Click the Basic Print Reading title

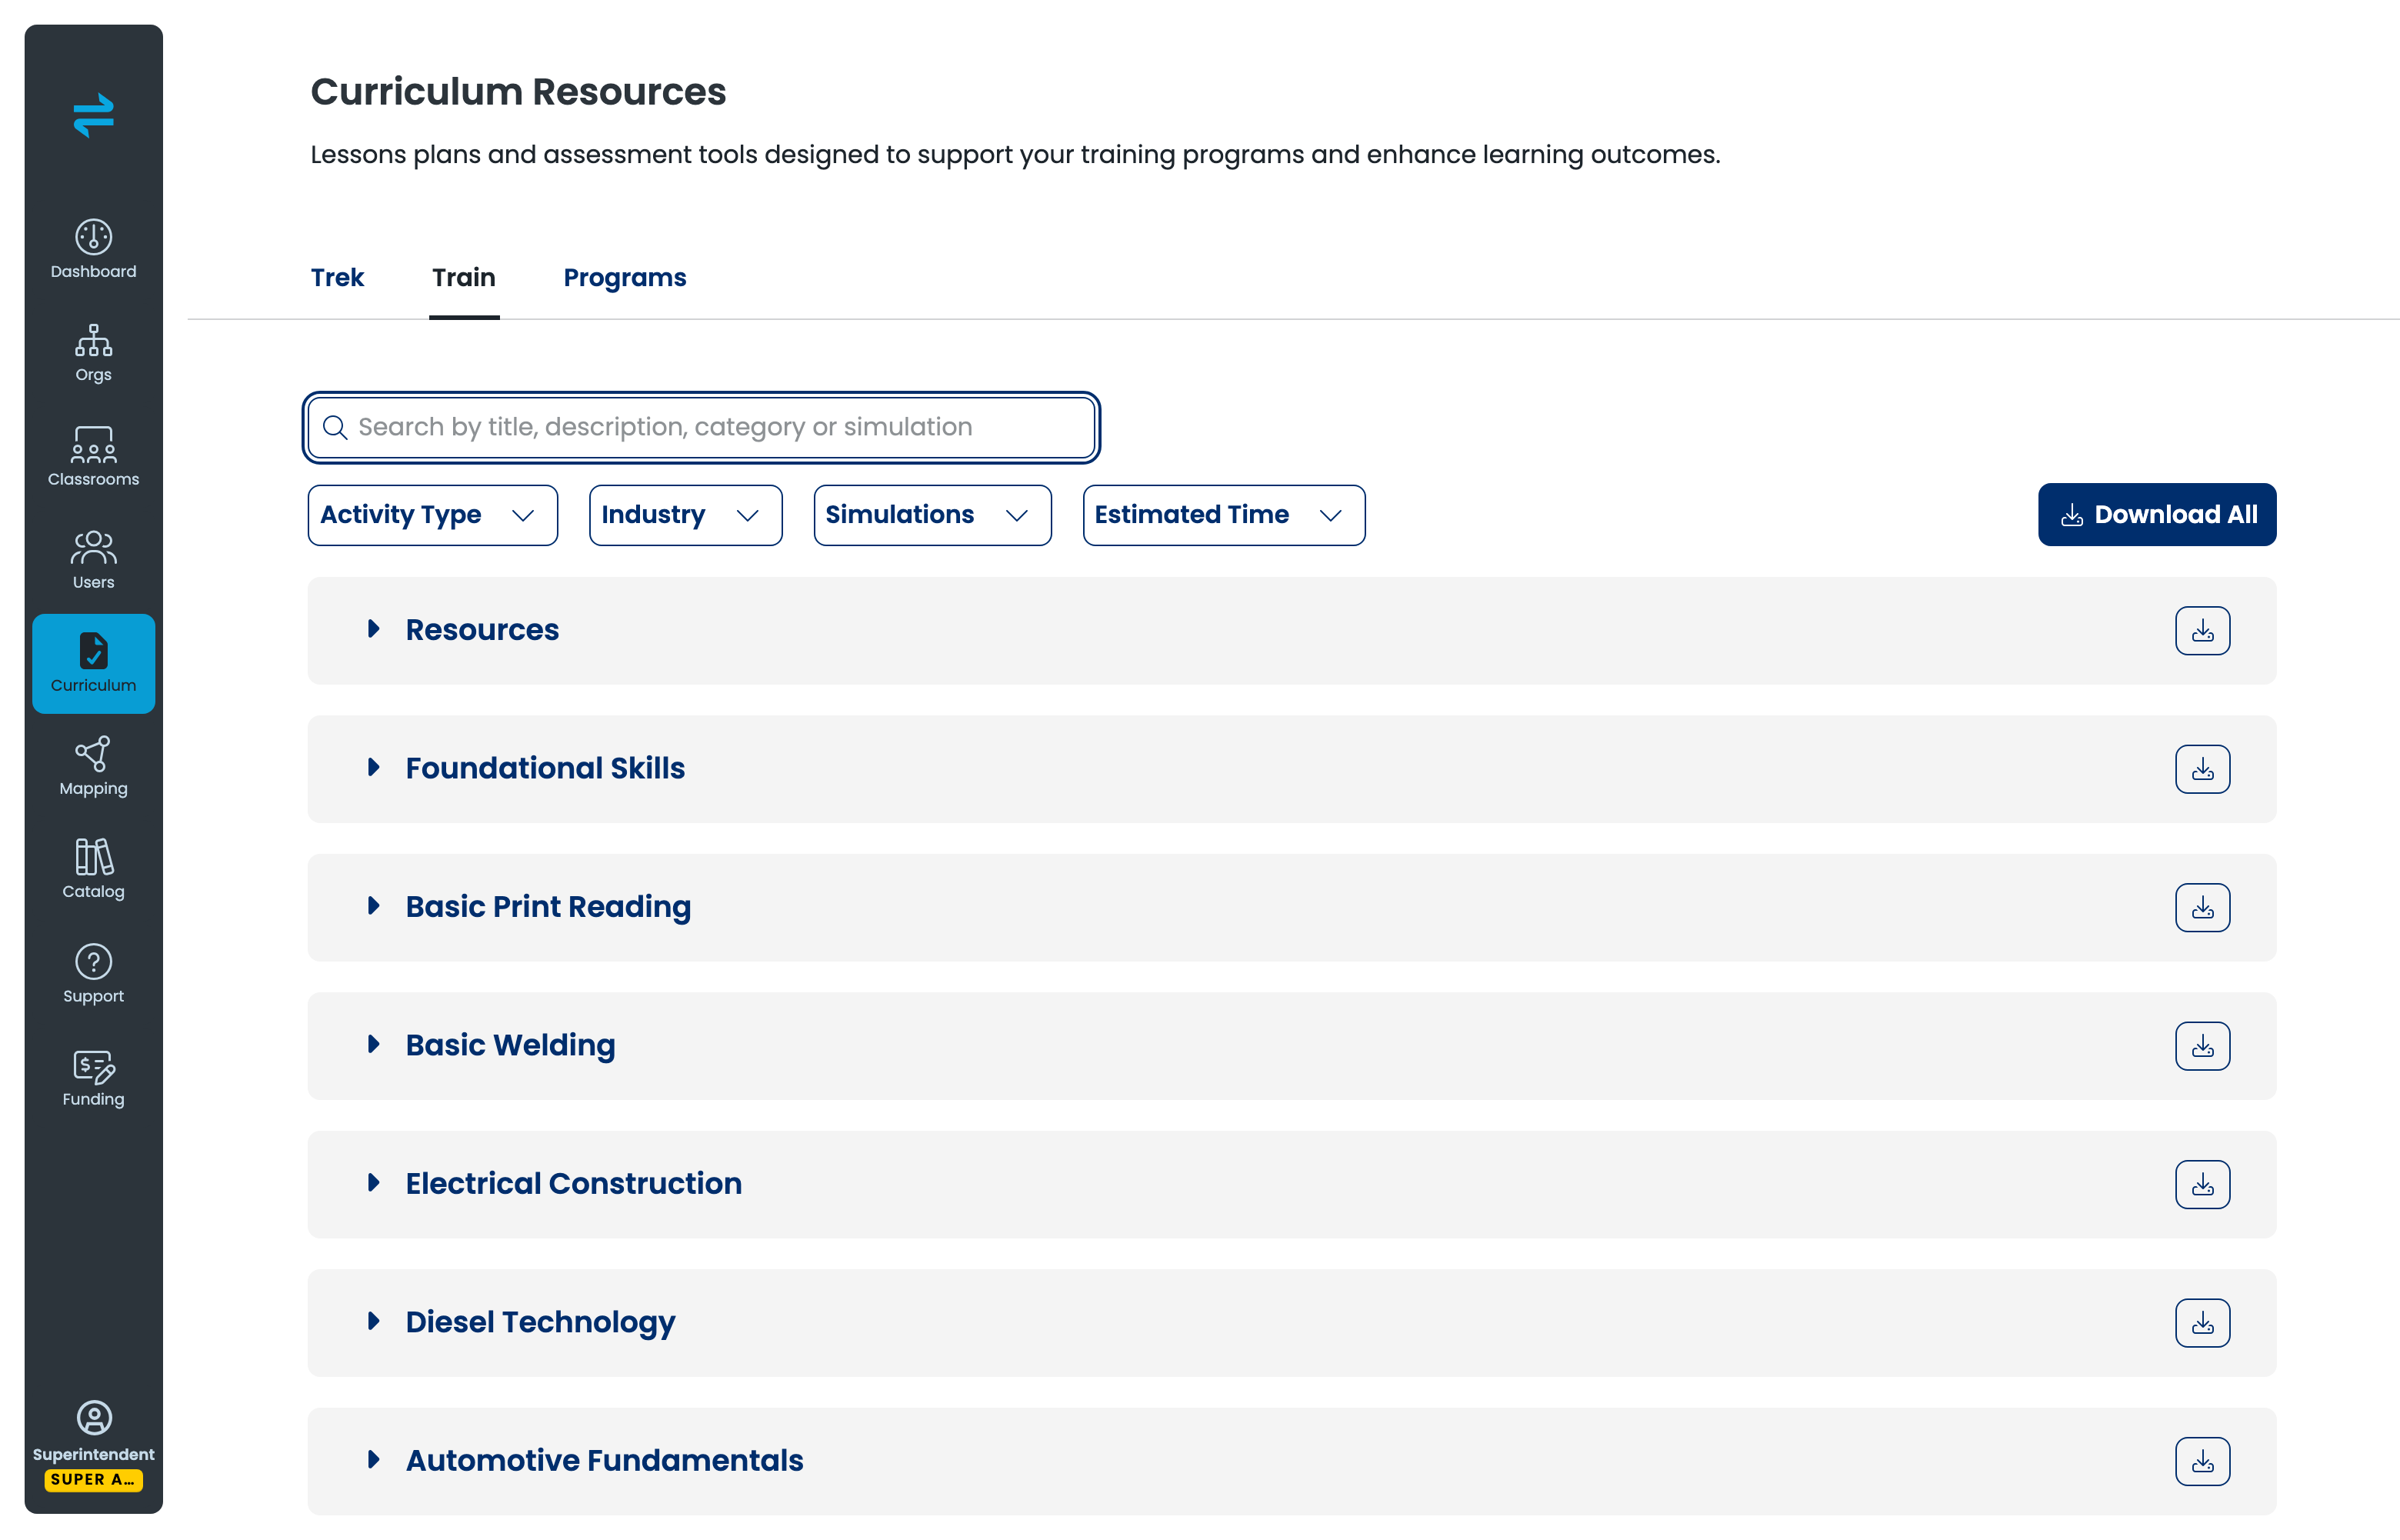tap(548, 907)
